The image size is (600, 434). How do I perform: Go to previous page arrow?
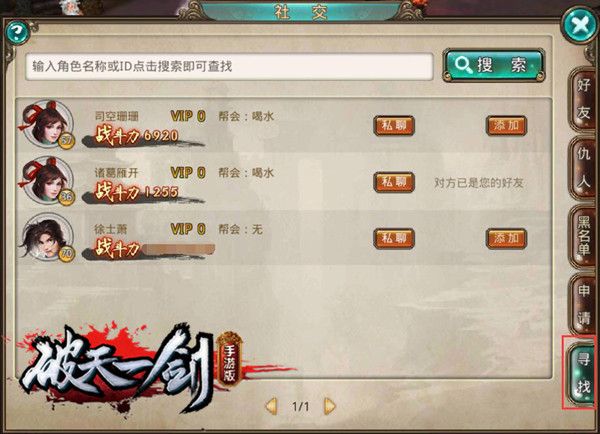tap(271, 406)
